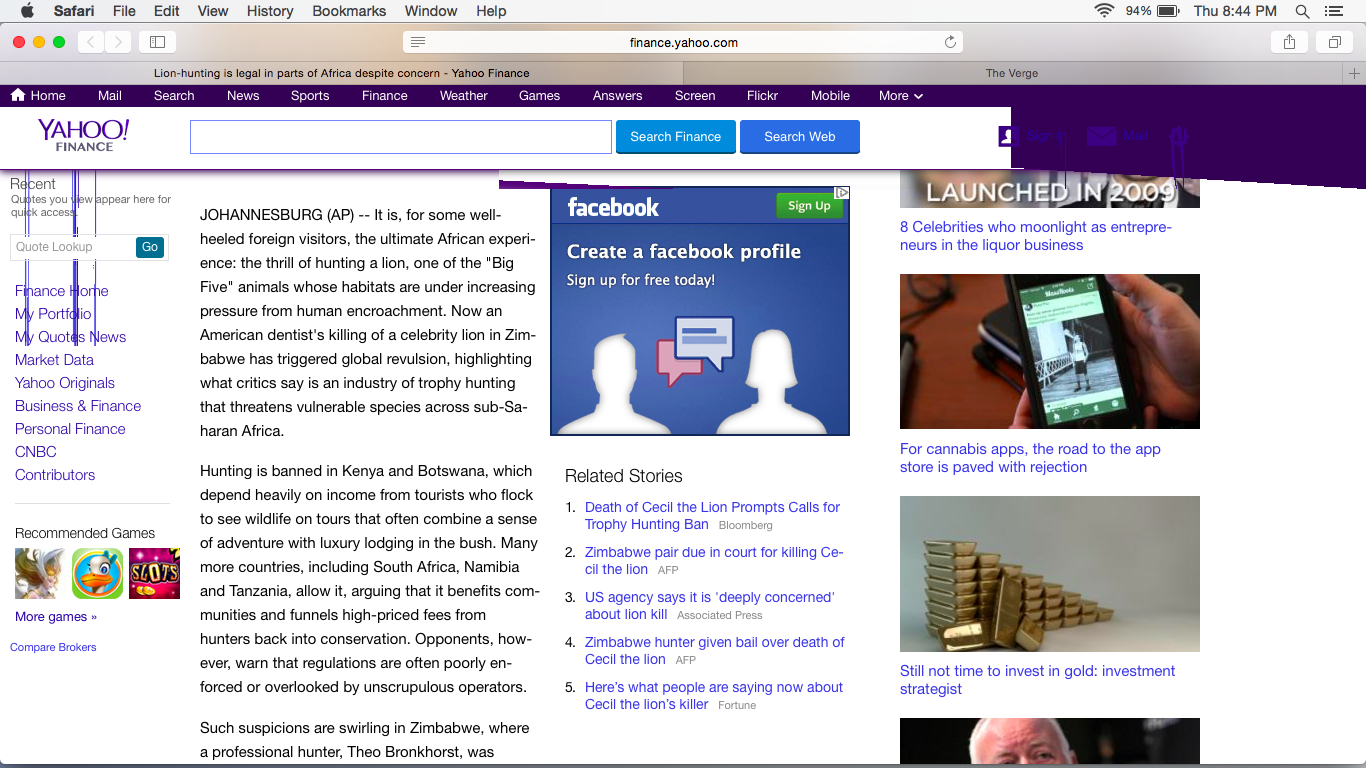Open the Slots game icon
1366x768 pixels.
[x=154, y=574]
